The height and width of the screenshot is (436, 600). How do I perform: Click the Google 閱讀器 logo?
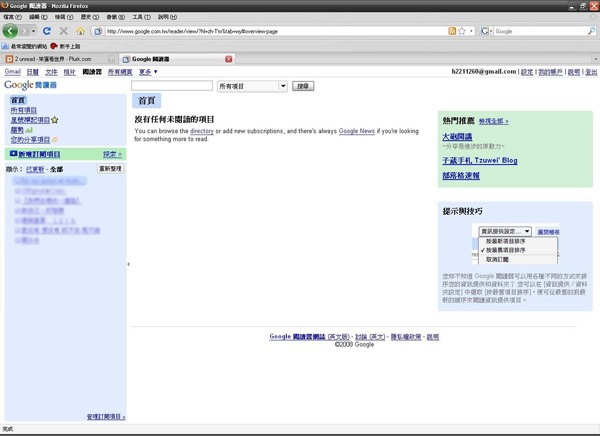[x=30, y=85]
